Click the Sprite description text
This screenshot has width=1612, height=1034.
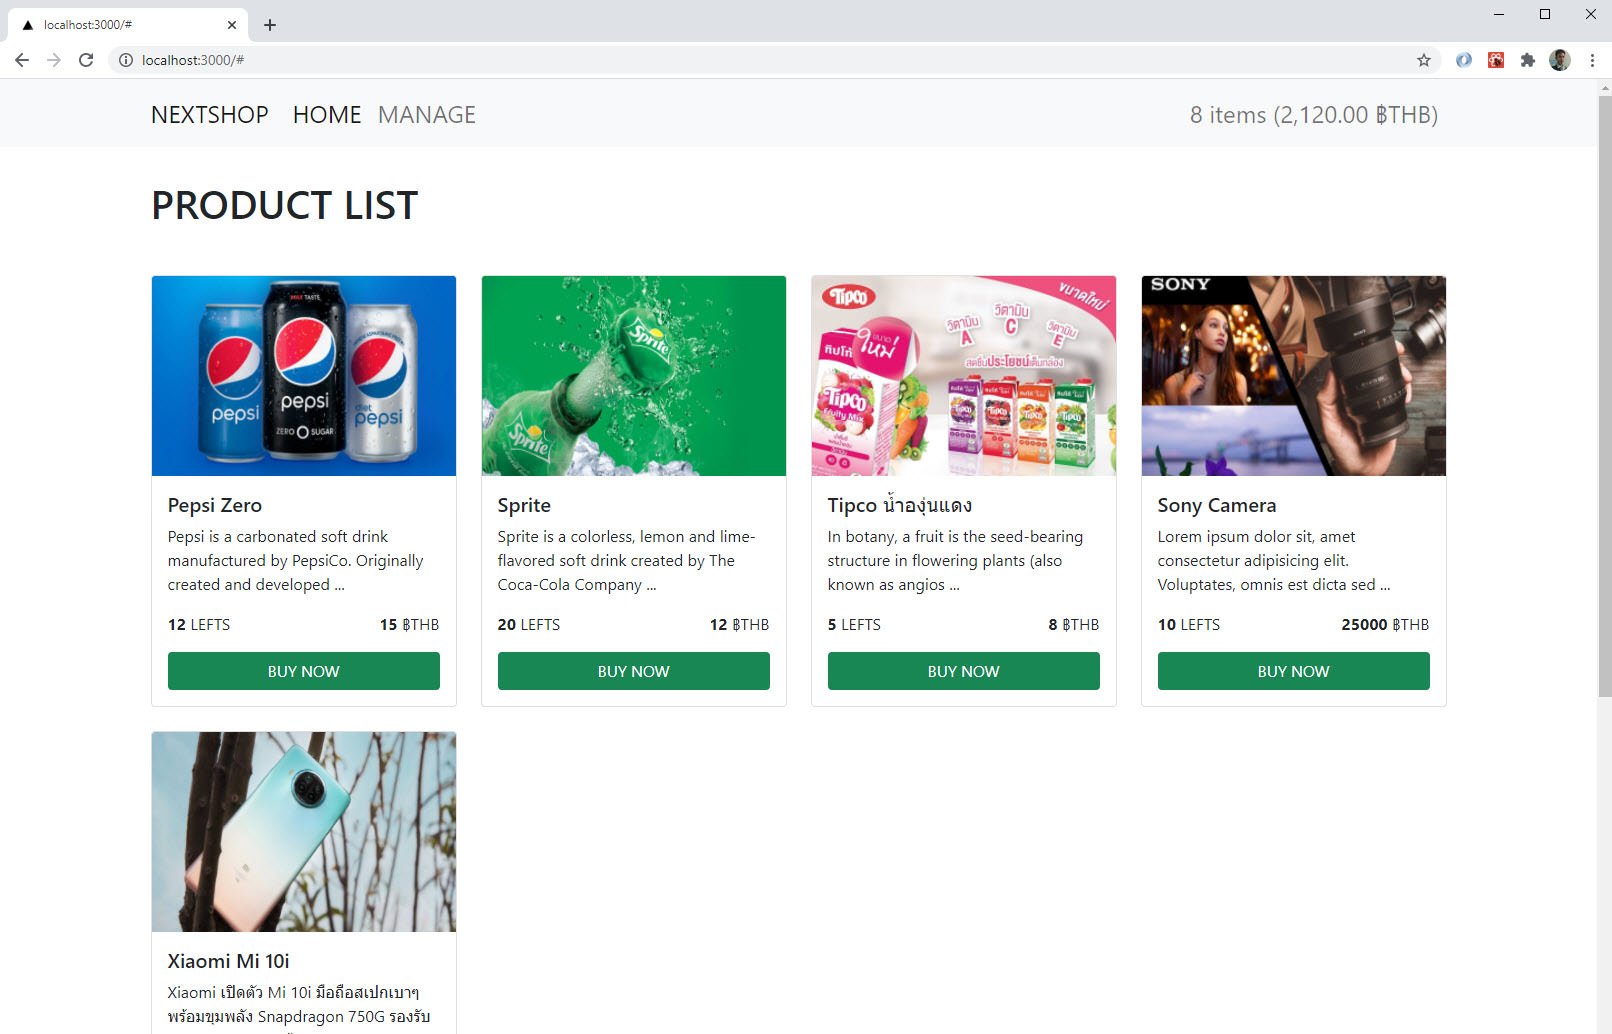click(627, 560)
